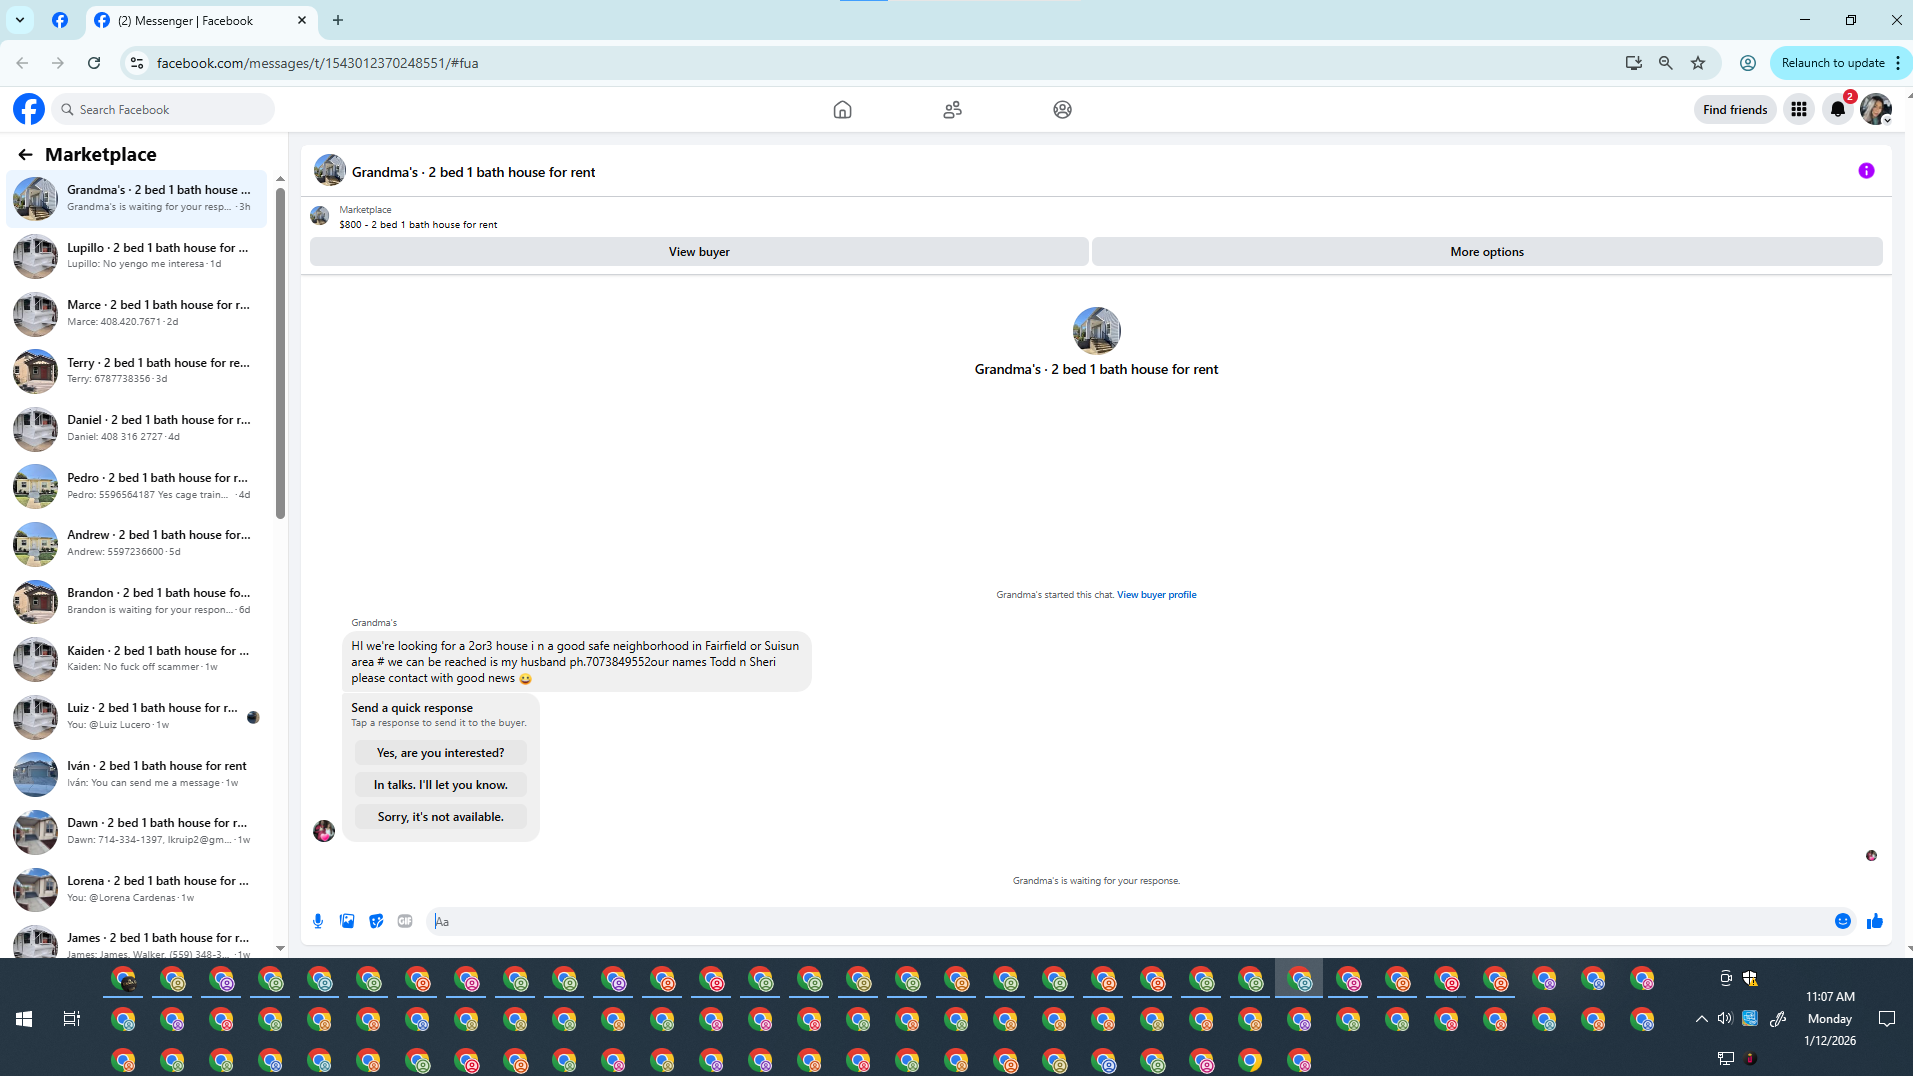Click the large centered Grandma's chat avatar
The width and height of the screenshot is (1913, 1076).
tap(1096, 331)
